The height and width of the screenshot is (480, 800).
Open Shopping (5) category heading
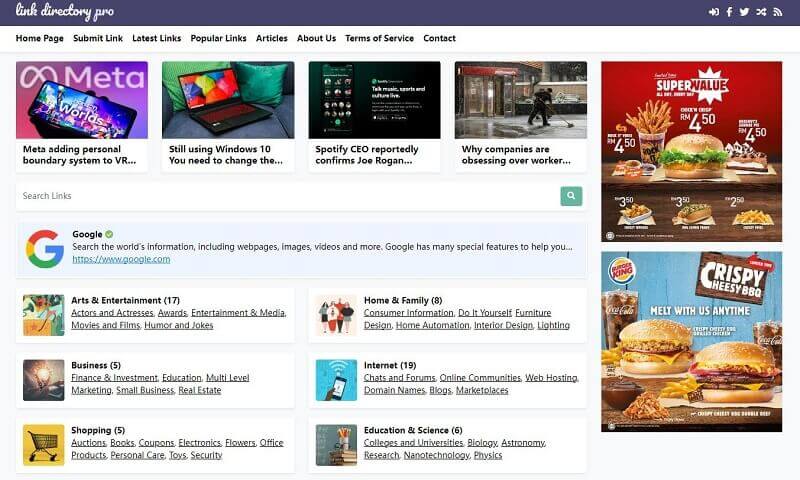[98, 431]
